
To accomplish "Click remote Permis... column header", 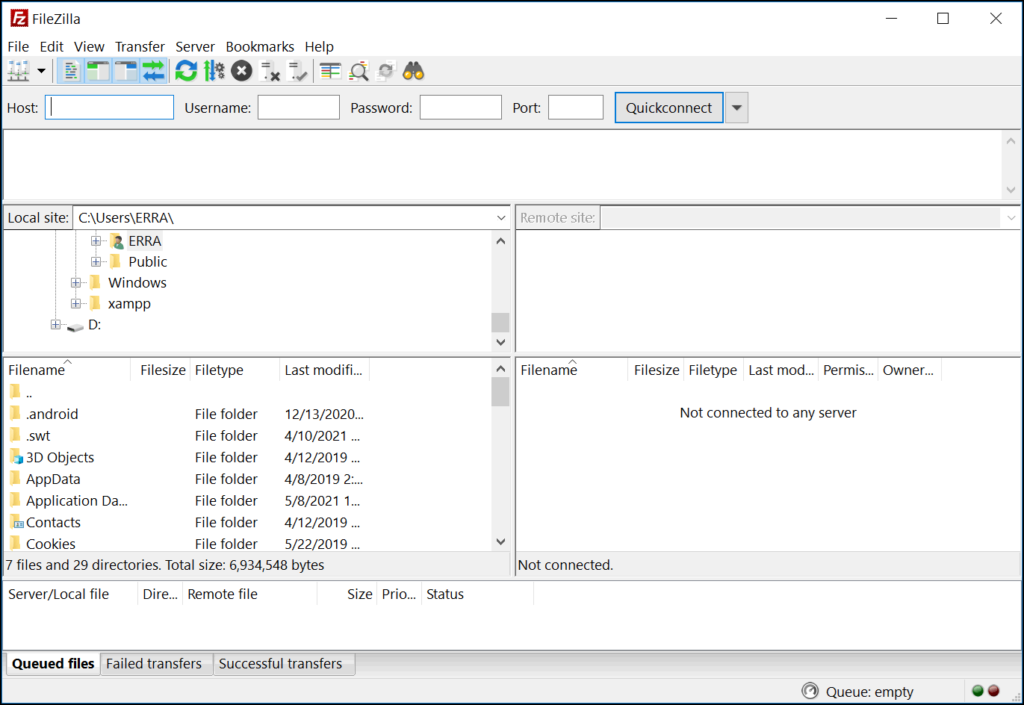I will click(x=848, y=370).
